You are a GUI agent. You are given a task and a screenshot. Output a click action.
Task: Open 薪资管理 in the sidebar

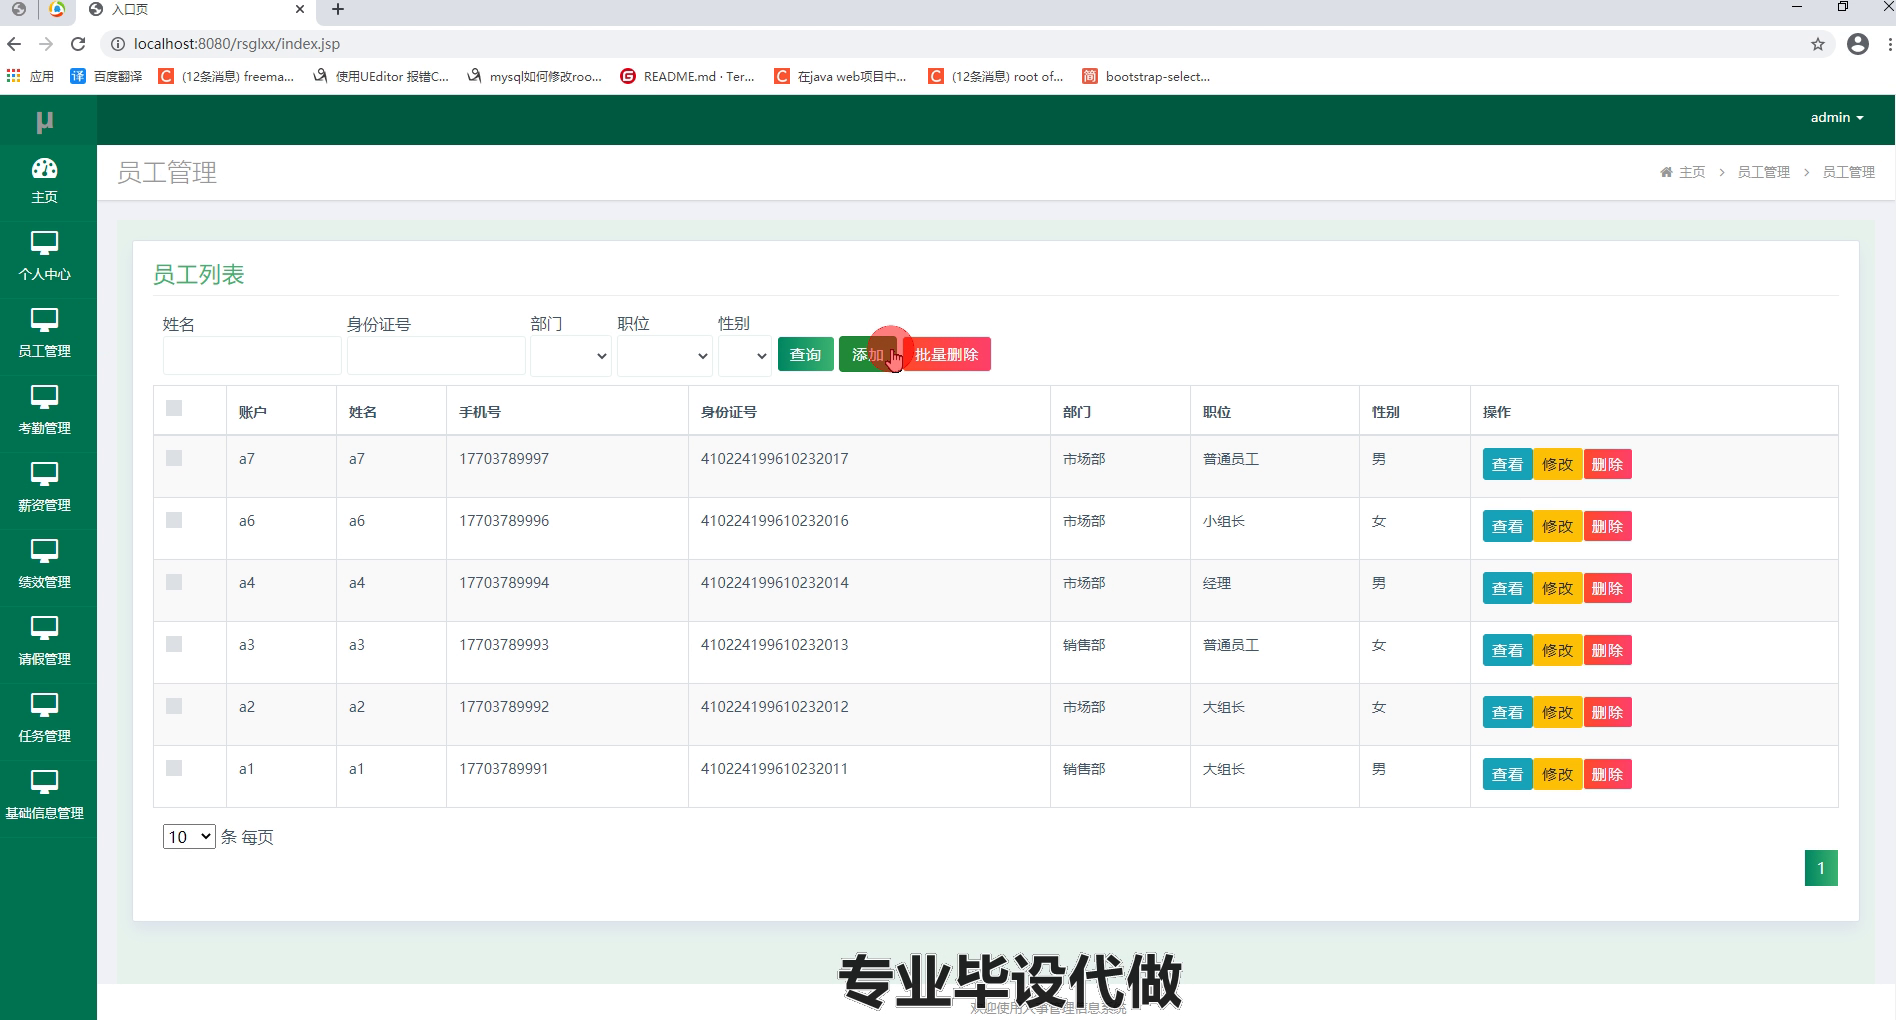44,487
